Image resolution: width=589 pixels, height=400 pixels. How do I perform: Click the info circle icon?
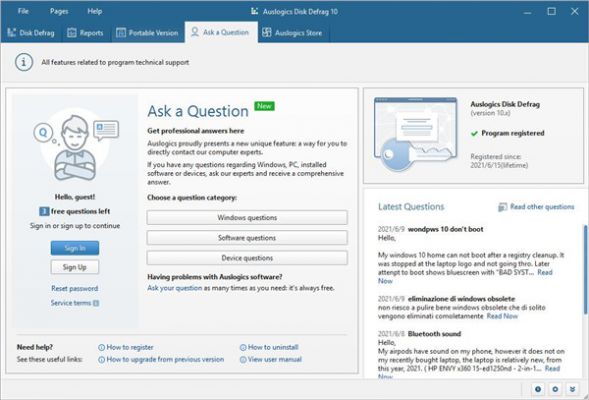(24, 62)
